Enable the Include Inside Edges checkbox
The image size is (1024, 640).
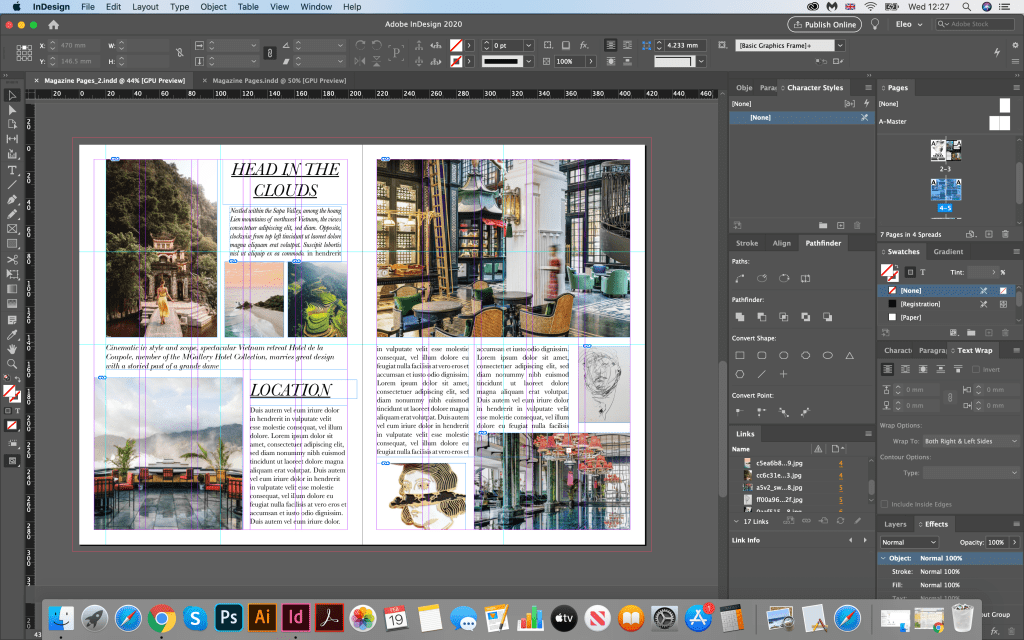point(885,504)
